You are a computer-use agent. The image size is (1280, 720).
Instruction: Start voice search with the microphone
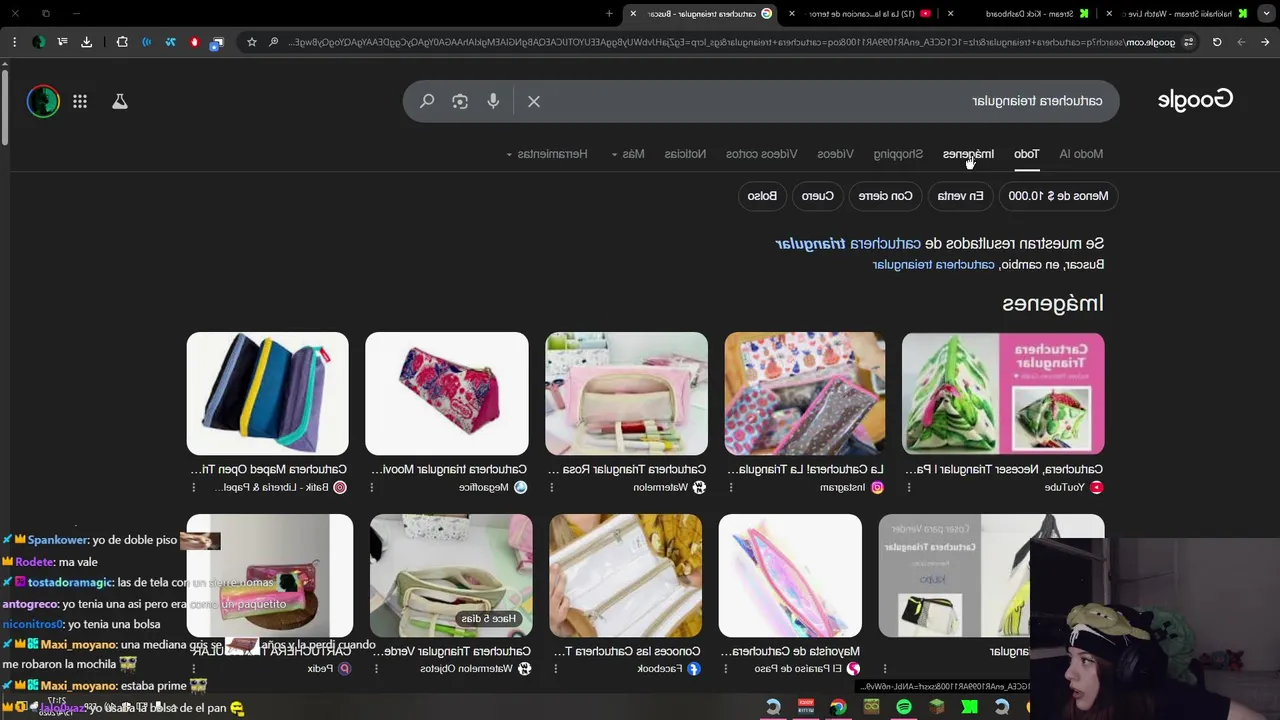(493, 101)
